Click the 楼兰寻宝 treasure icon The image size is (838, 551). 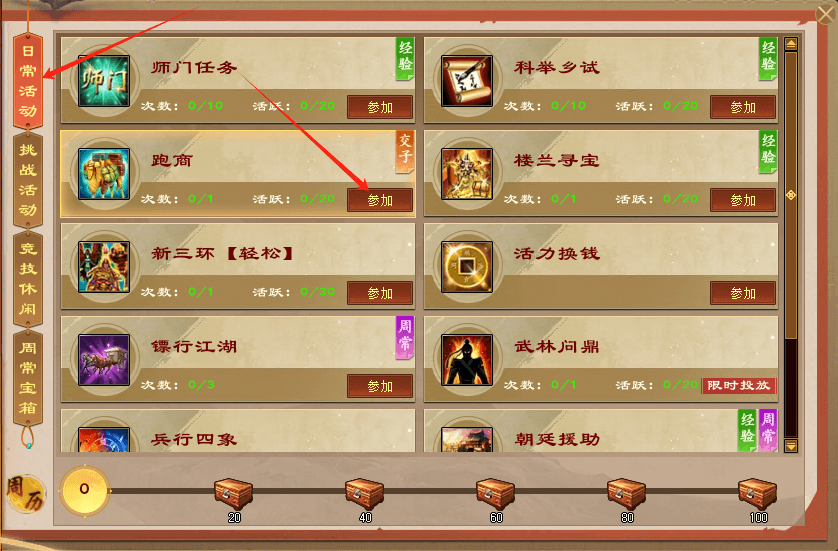pyautogui.click(x=467, y=174)
